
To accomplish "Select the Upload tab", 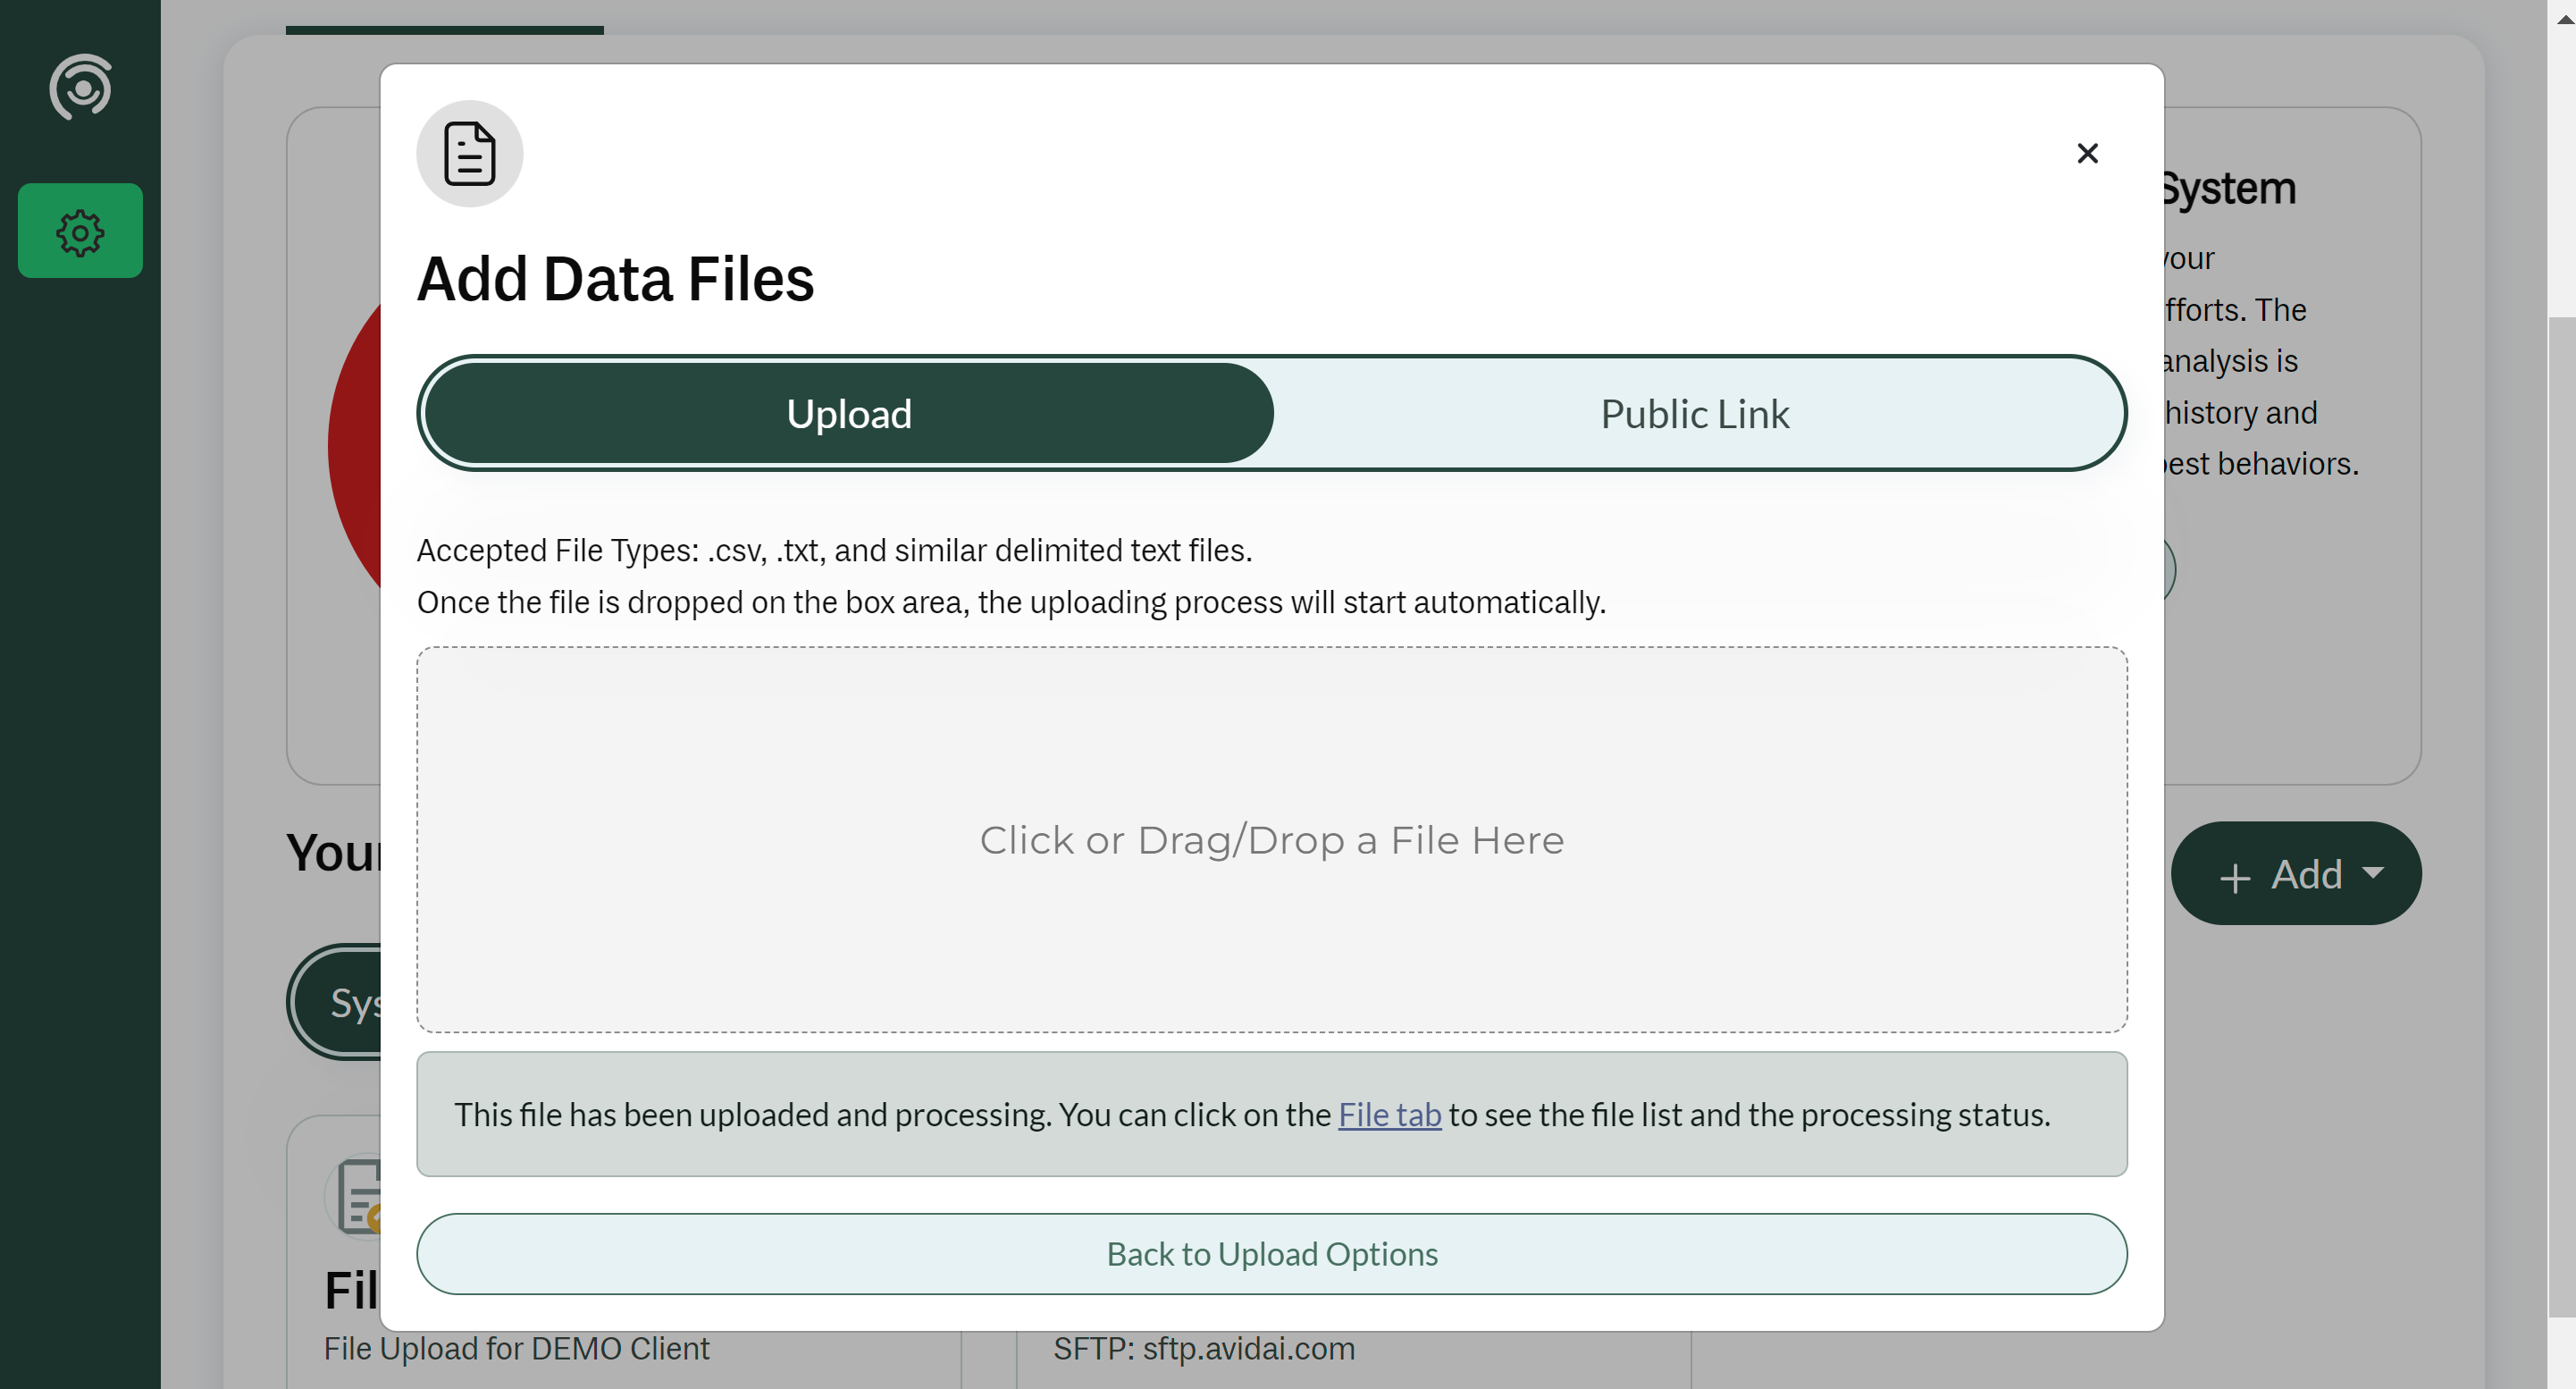I will [849, 414].
